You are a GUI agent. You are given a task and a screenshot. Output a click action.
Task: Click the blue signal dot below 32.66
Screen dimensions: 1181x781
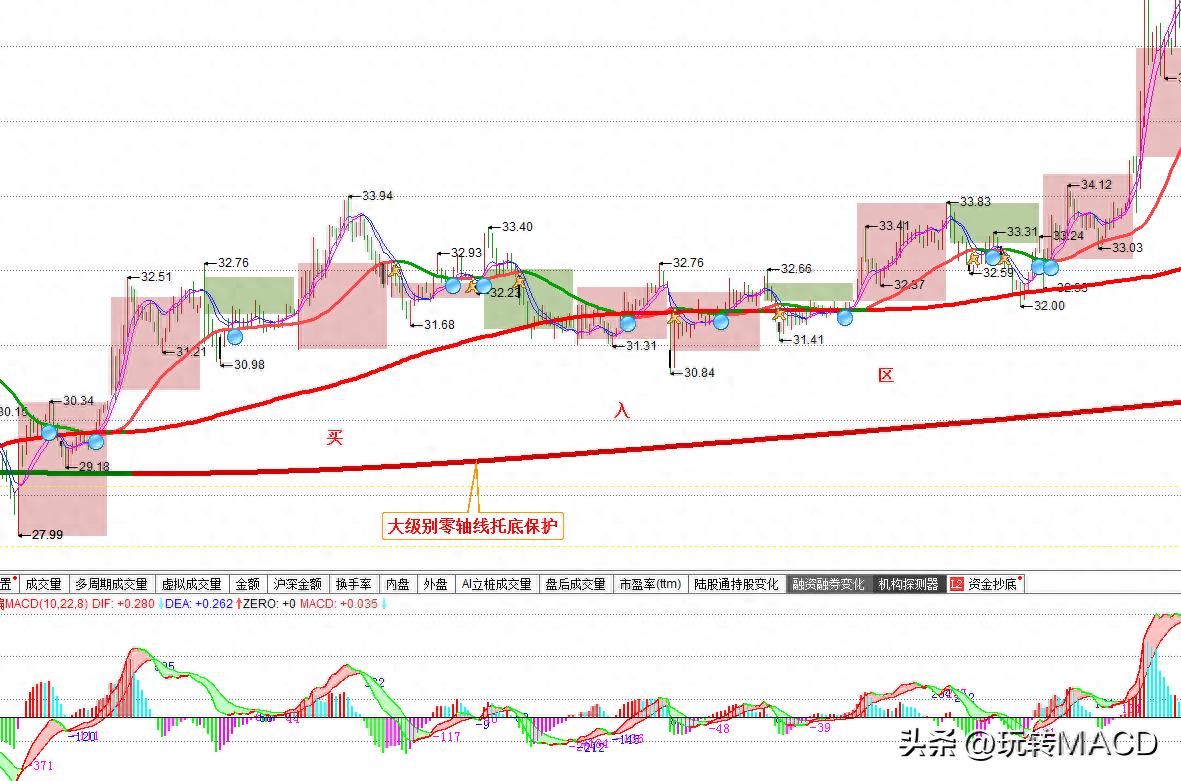(845, 318)
